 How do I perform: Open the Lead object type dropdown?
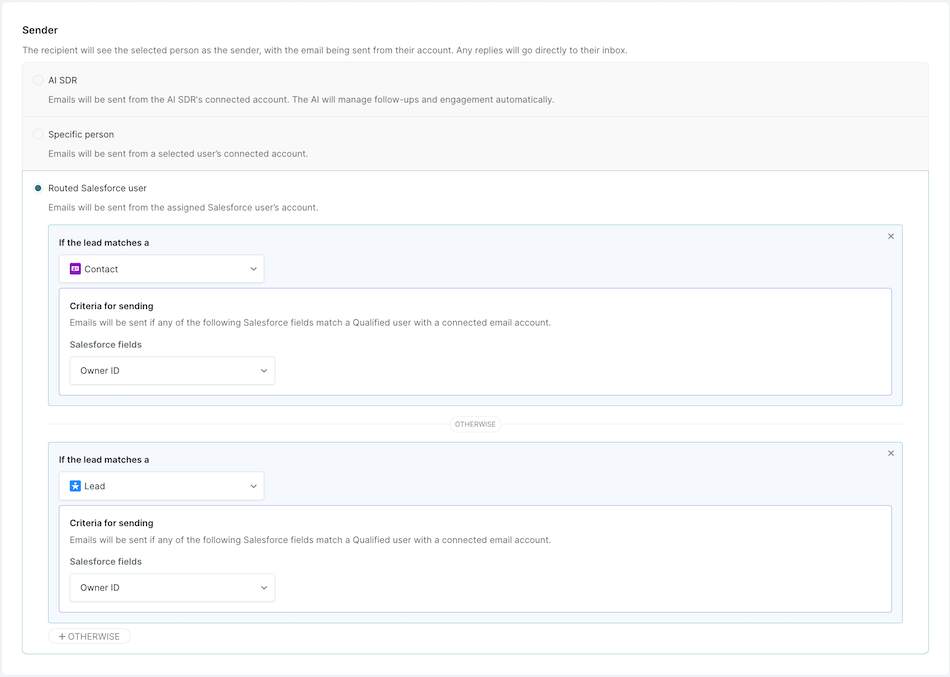[x=161, y=485]
